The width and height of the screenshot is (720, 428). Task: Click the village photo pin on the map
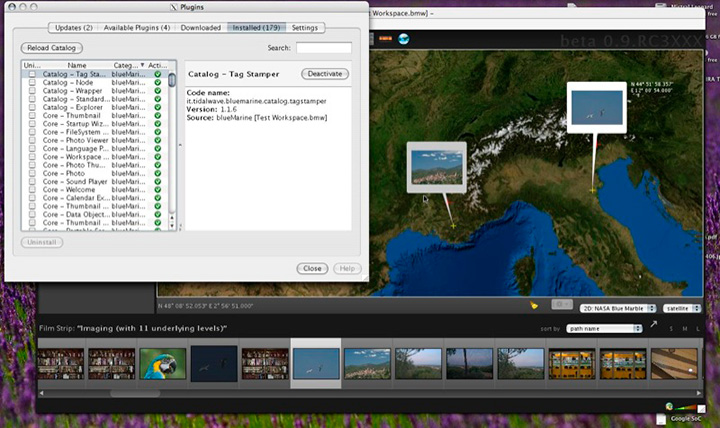click(436, 167)
